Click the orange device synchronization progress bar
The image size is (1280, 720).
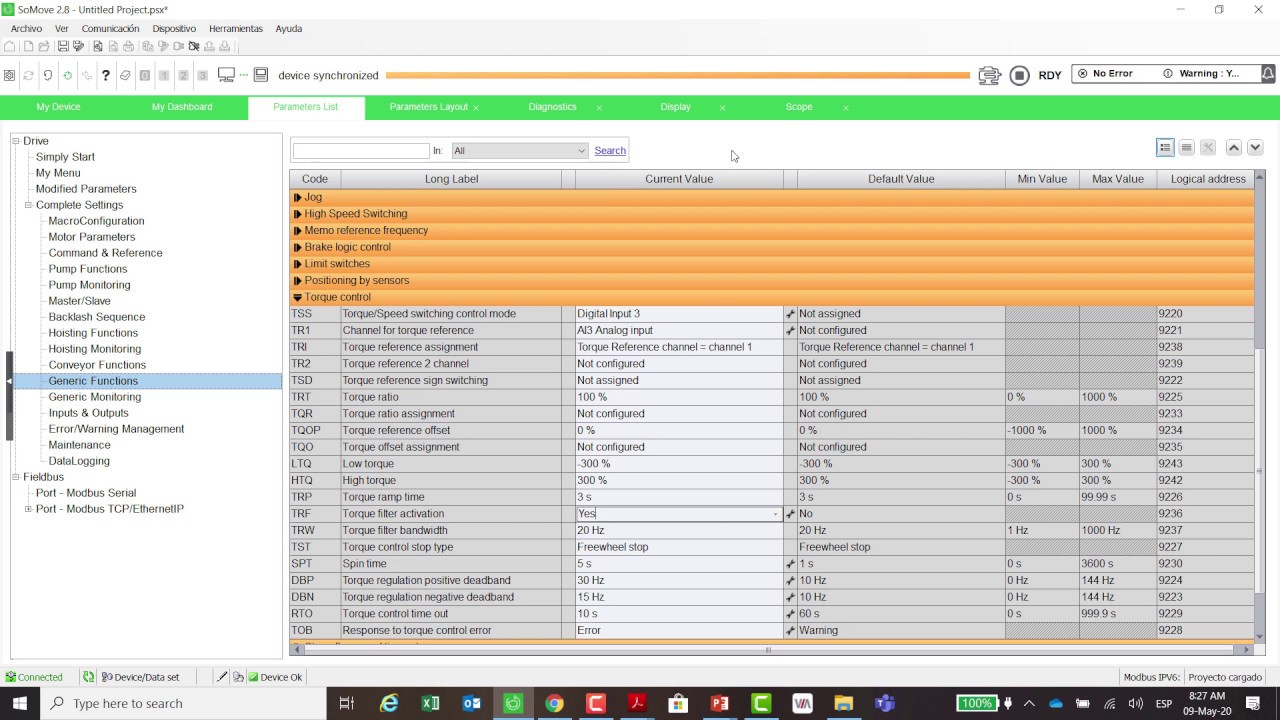pos(677,75)
